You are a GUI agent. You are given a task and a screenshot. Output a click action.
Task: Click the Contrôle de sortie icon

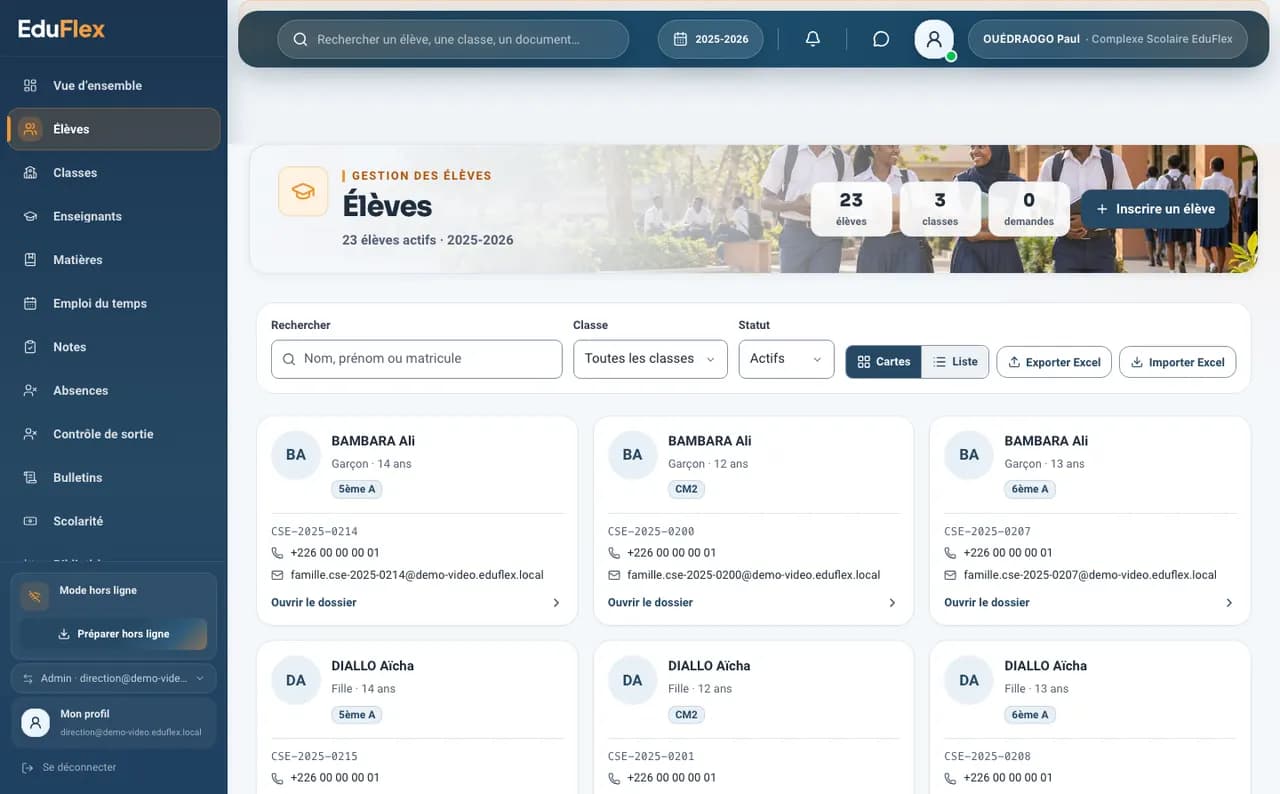pyautogui.click(x=31, y=434)
